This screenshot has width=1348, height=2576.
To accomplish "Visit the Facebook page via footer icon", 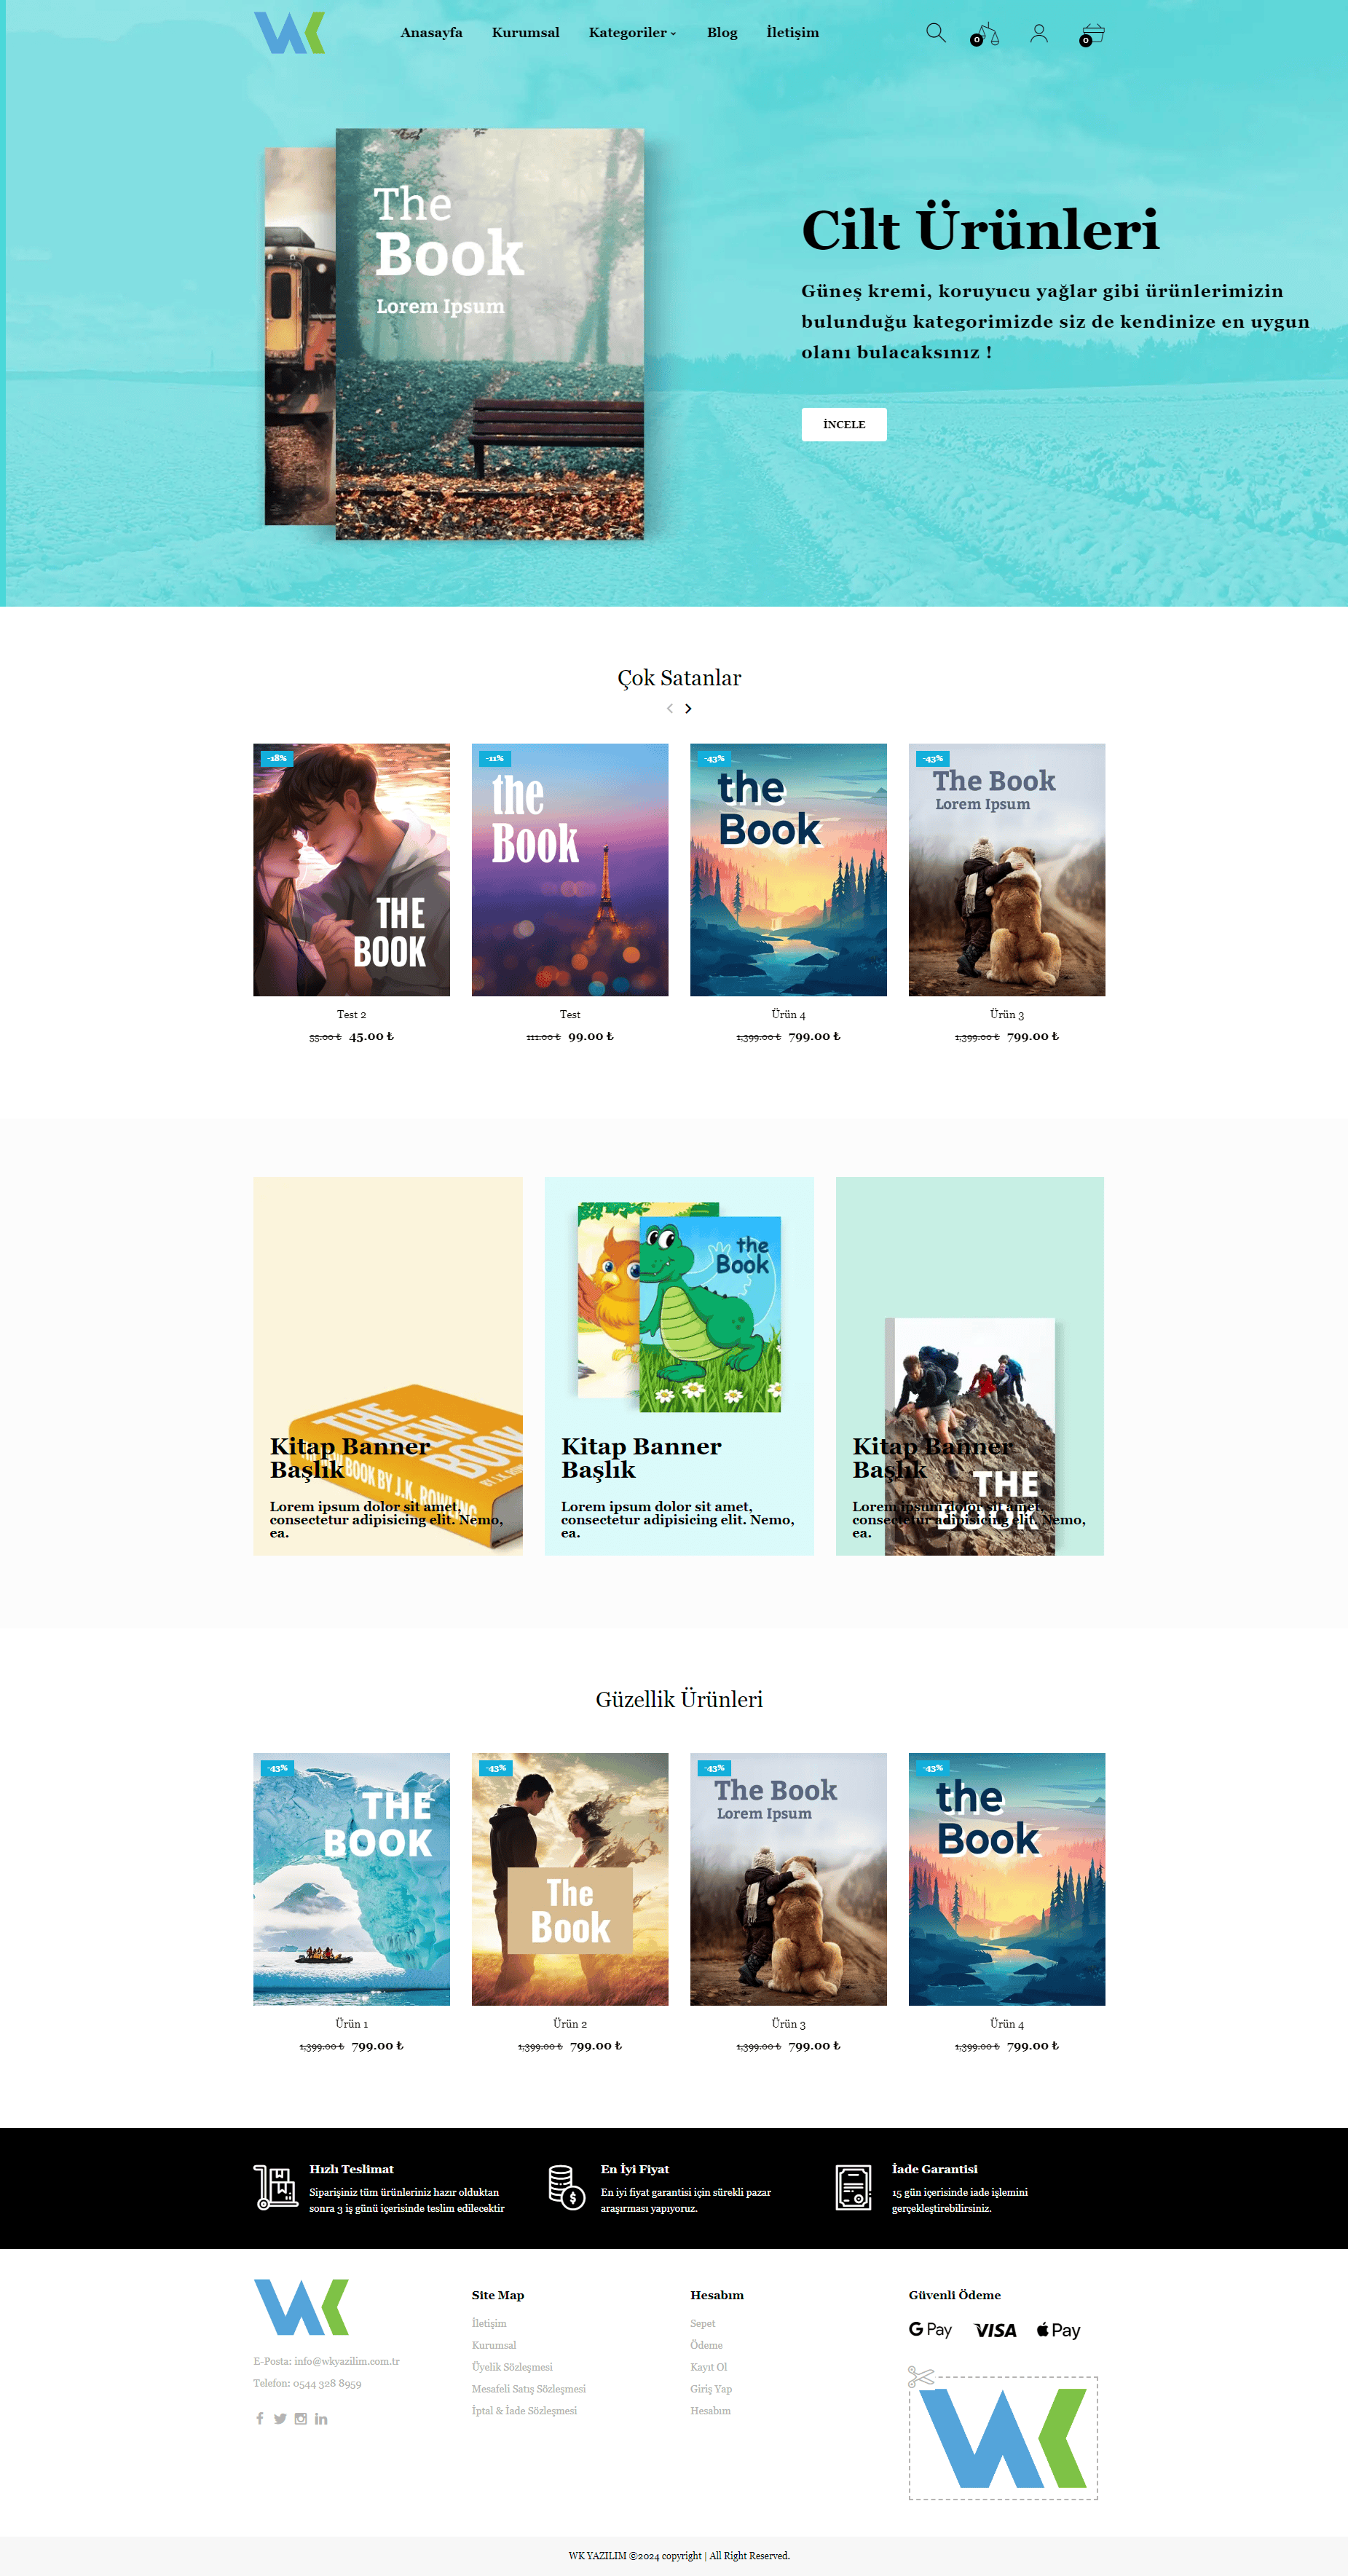I will [x=260, y=2418].
